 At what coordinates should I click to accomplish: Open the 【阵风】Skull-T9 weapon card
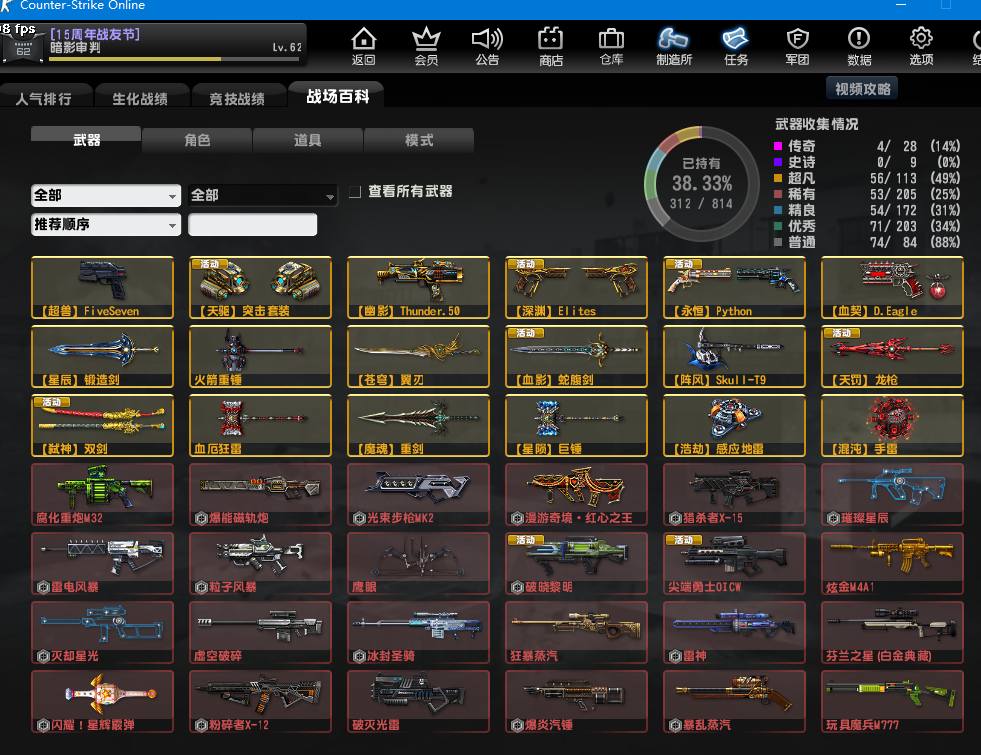coord(734,357)
